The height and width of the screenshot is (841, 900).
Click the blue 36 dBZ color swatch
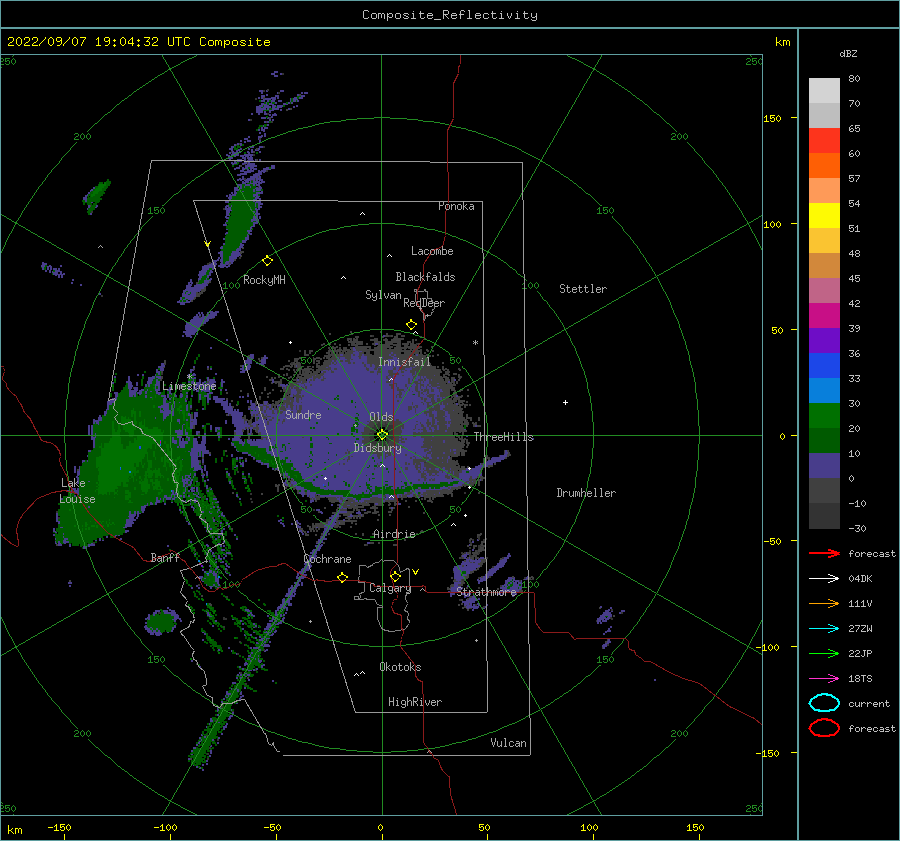[824, 366]
